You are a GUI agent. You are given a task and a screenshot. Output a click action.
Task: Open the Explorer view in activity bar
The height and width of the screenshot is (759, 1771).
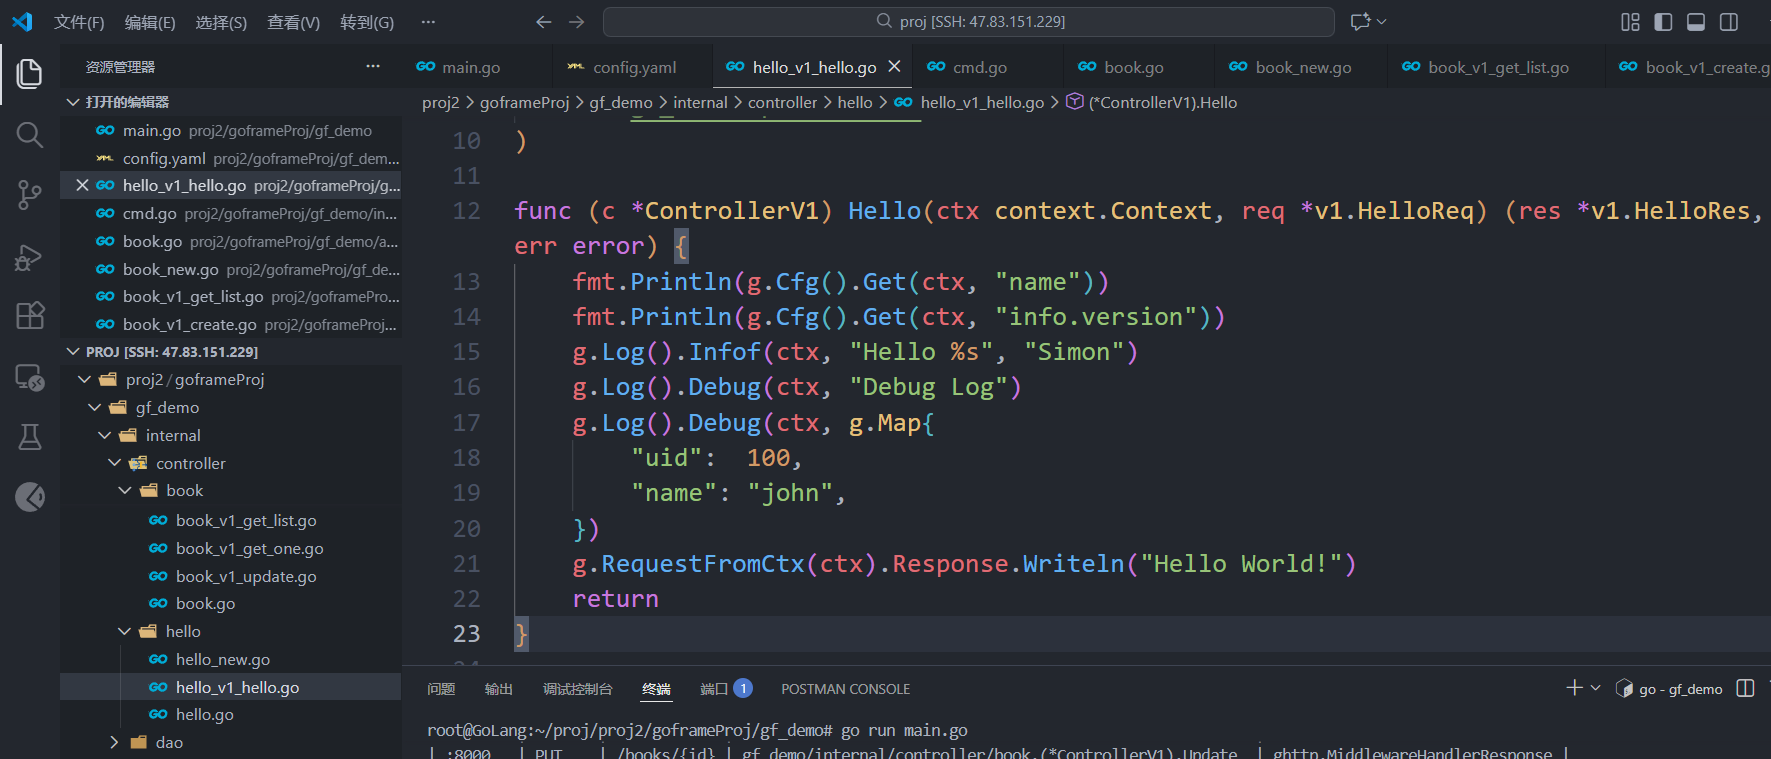pos(30,73)
